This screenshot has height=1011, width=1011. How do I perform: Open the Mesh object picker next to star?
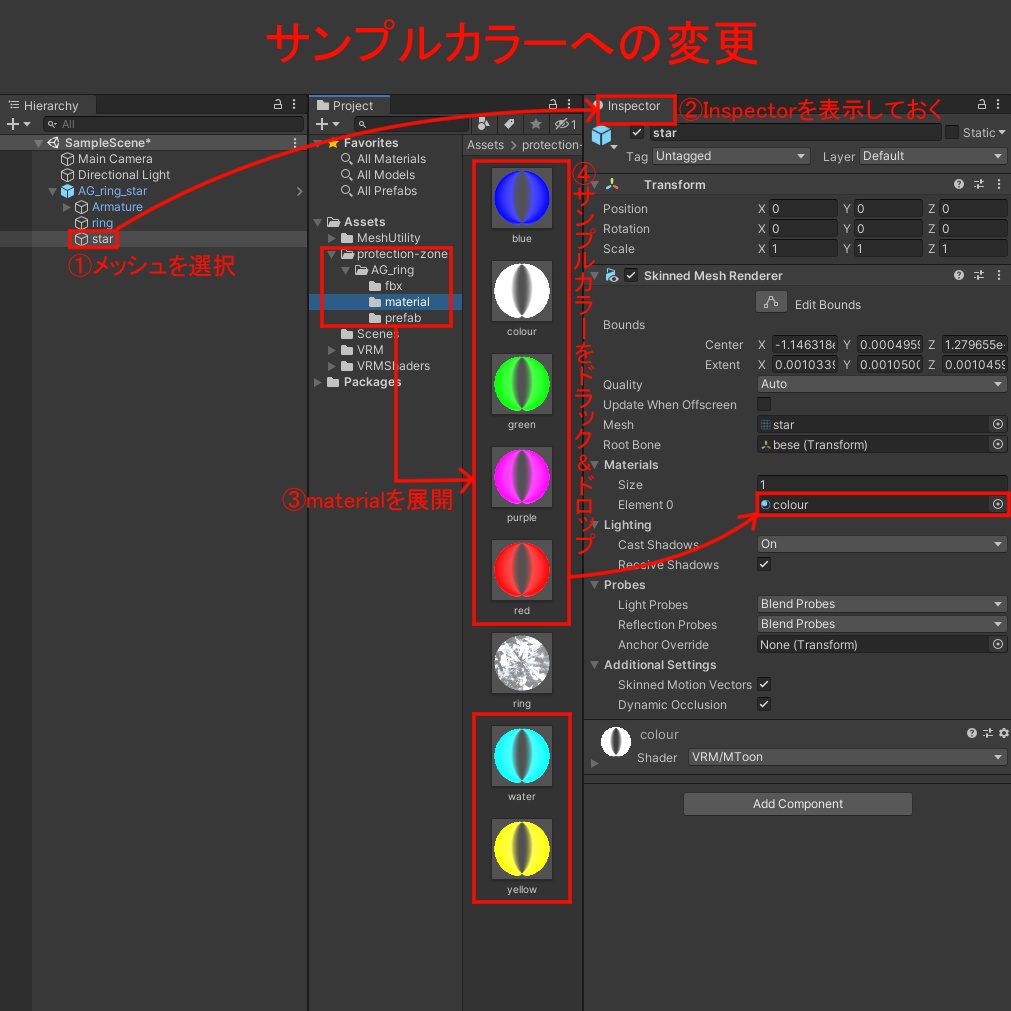pyautogui.click(x=997, y=424)
